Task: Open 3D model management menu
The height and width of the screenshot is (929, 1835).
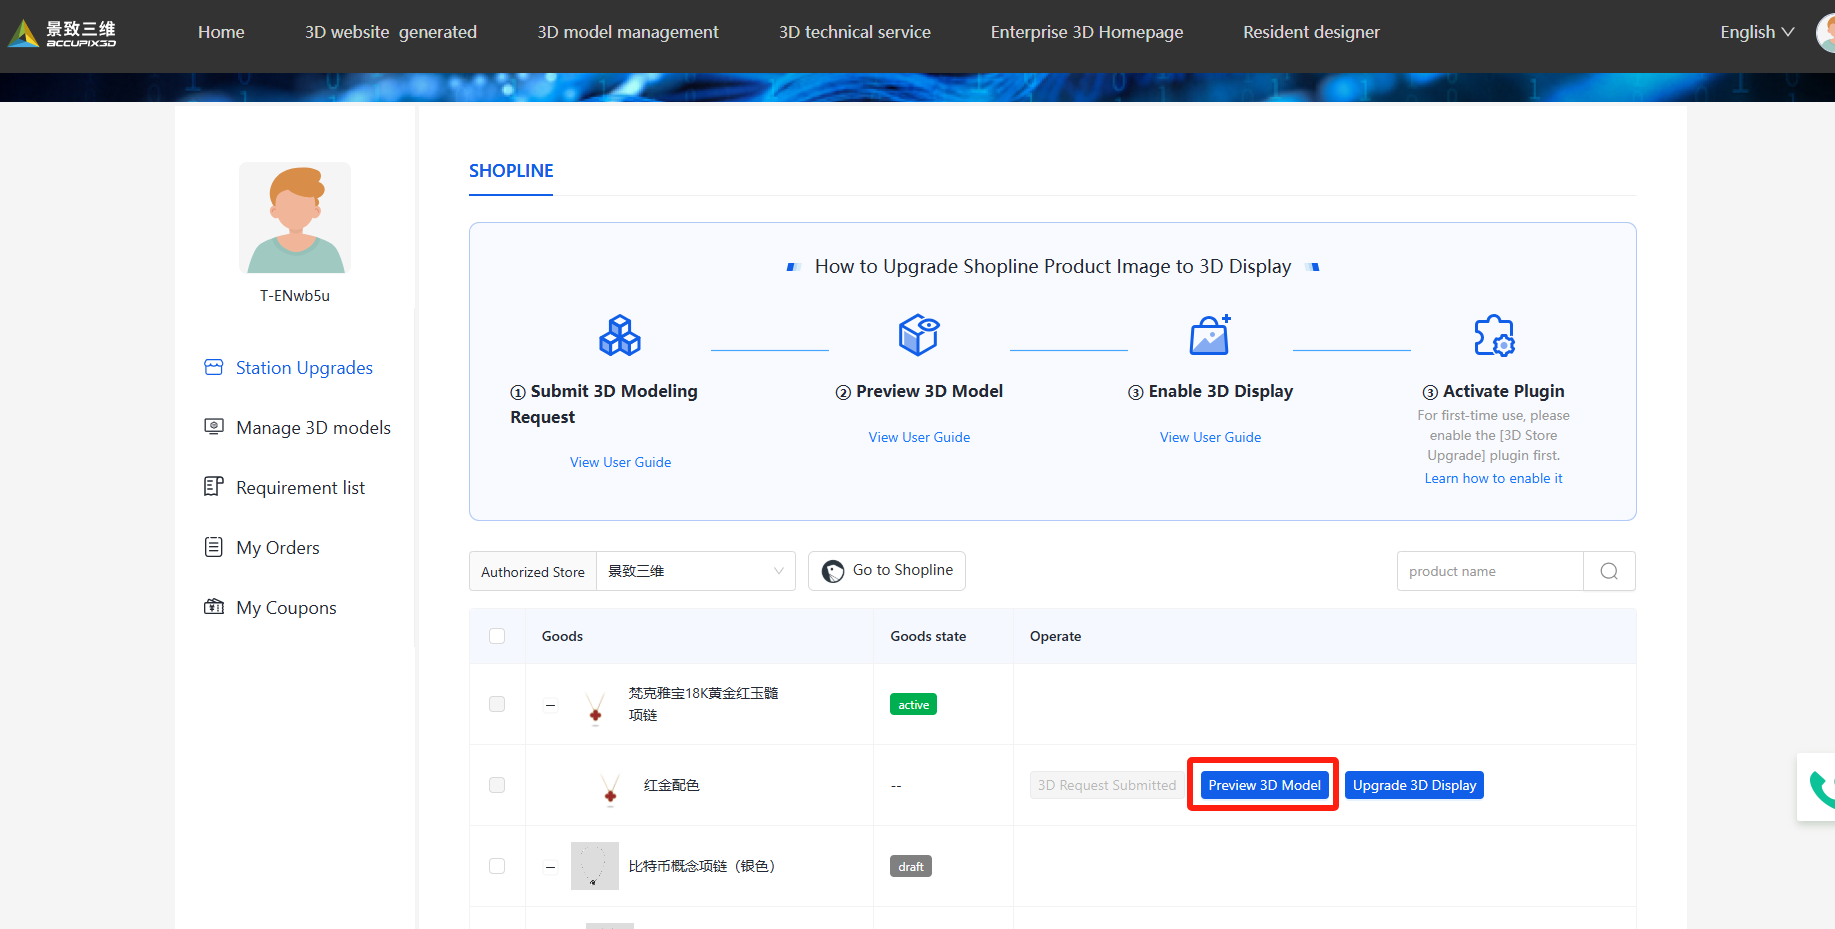Action: (x=628, y=32)
